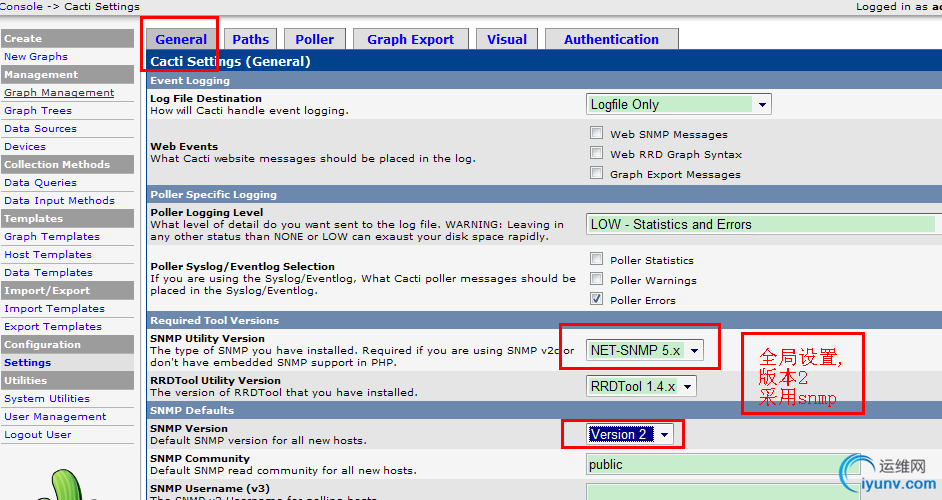This screenshot has height=500, width=942.
Task: Select Settings in the Configuration menu
Action: [x=28, y=363]
